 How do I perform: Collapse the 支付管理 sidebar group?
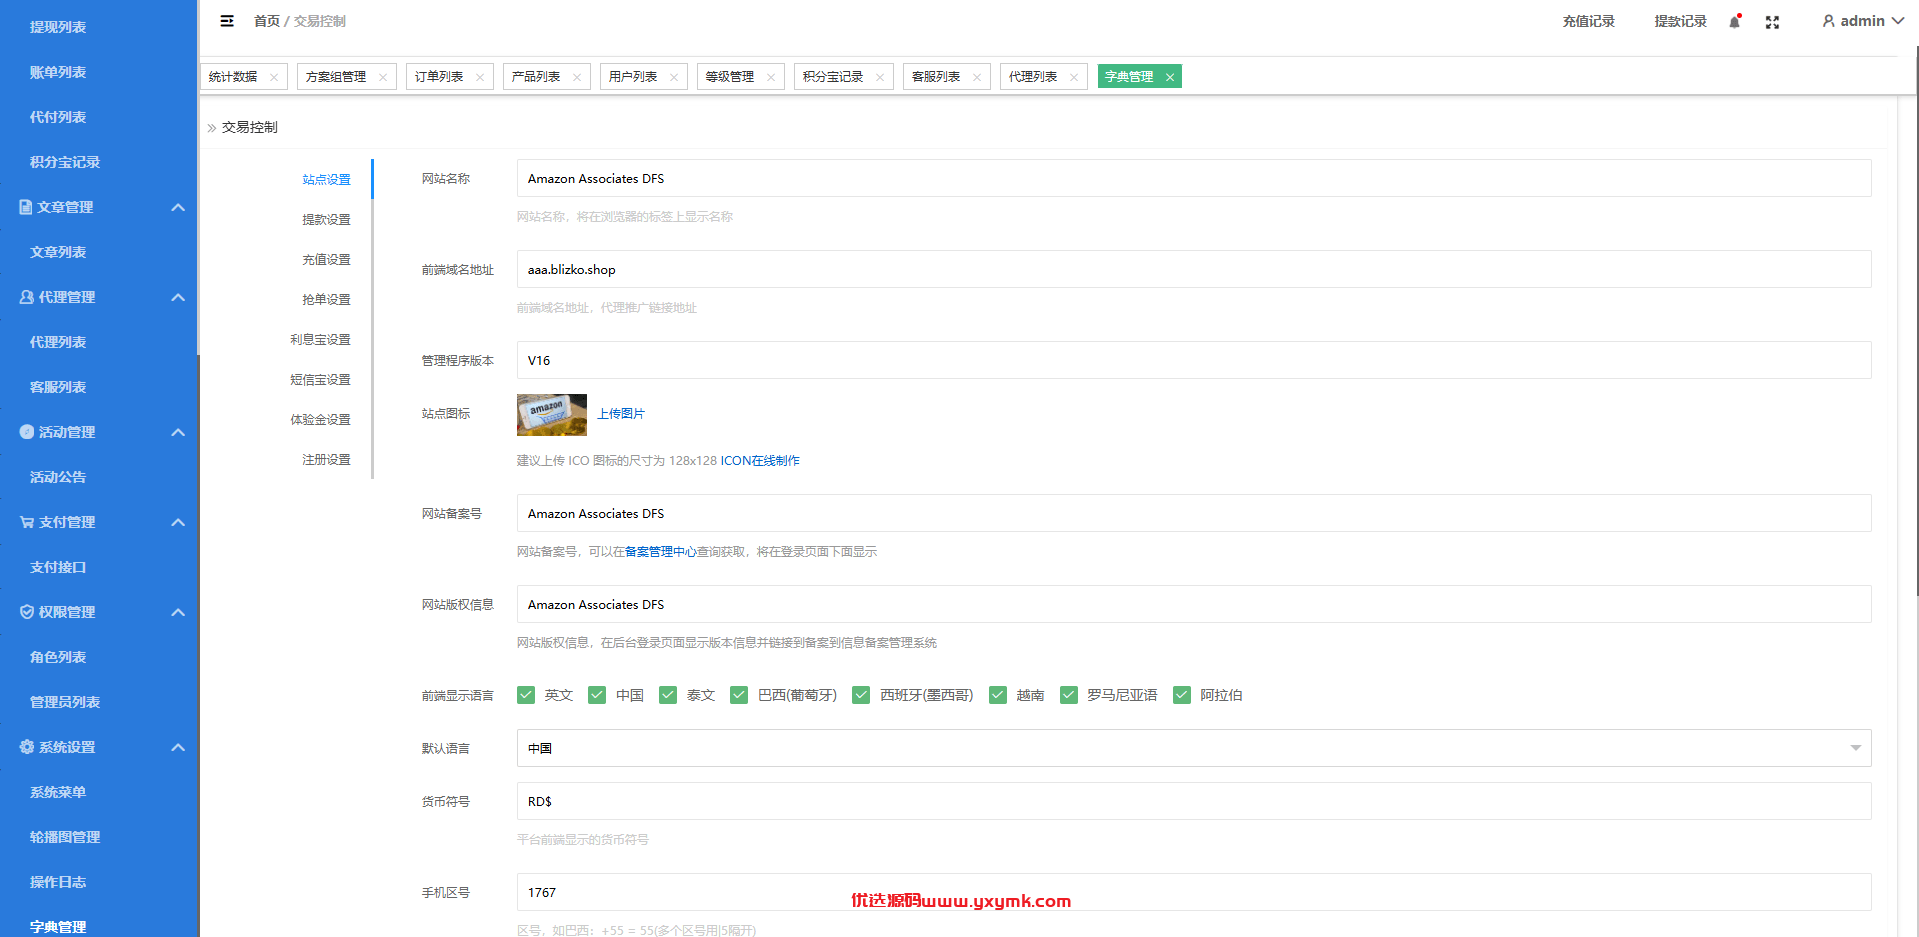point(178,522)
